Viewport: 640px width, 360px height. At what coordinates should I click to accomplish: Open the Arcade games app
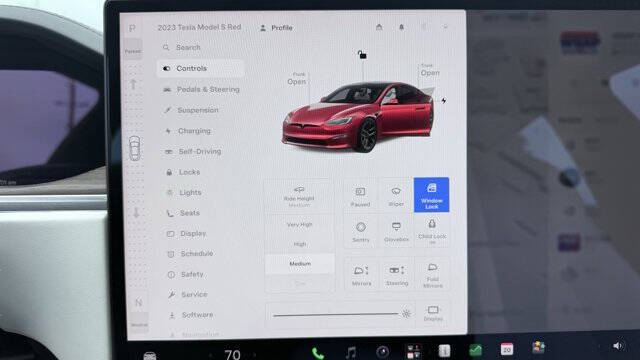(x=538, y=347)
